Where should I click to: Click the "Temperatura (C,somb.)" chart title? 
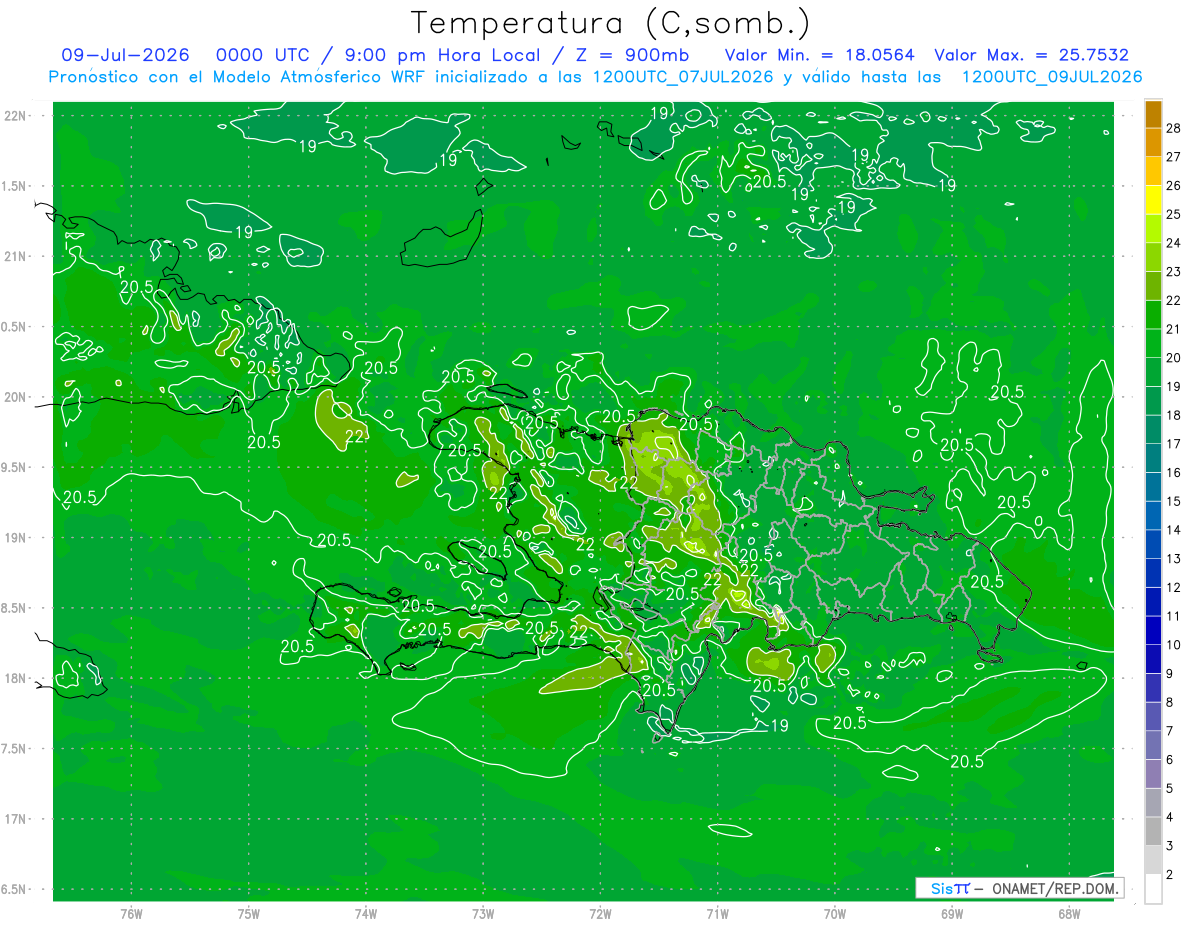click(x=611, y=22)
